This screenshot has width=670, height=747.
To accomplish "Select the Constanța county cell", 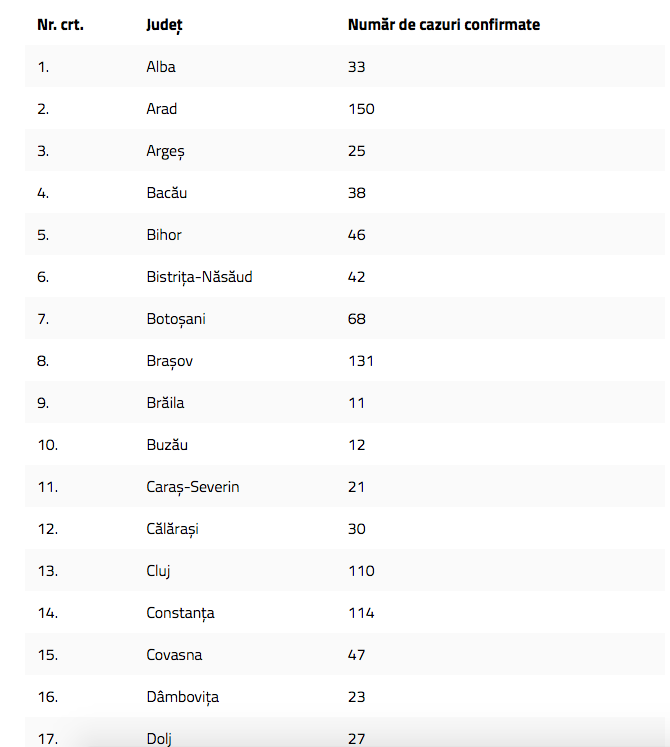I will [180, 613].
